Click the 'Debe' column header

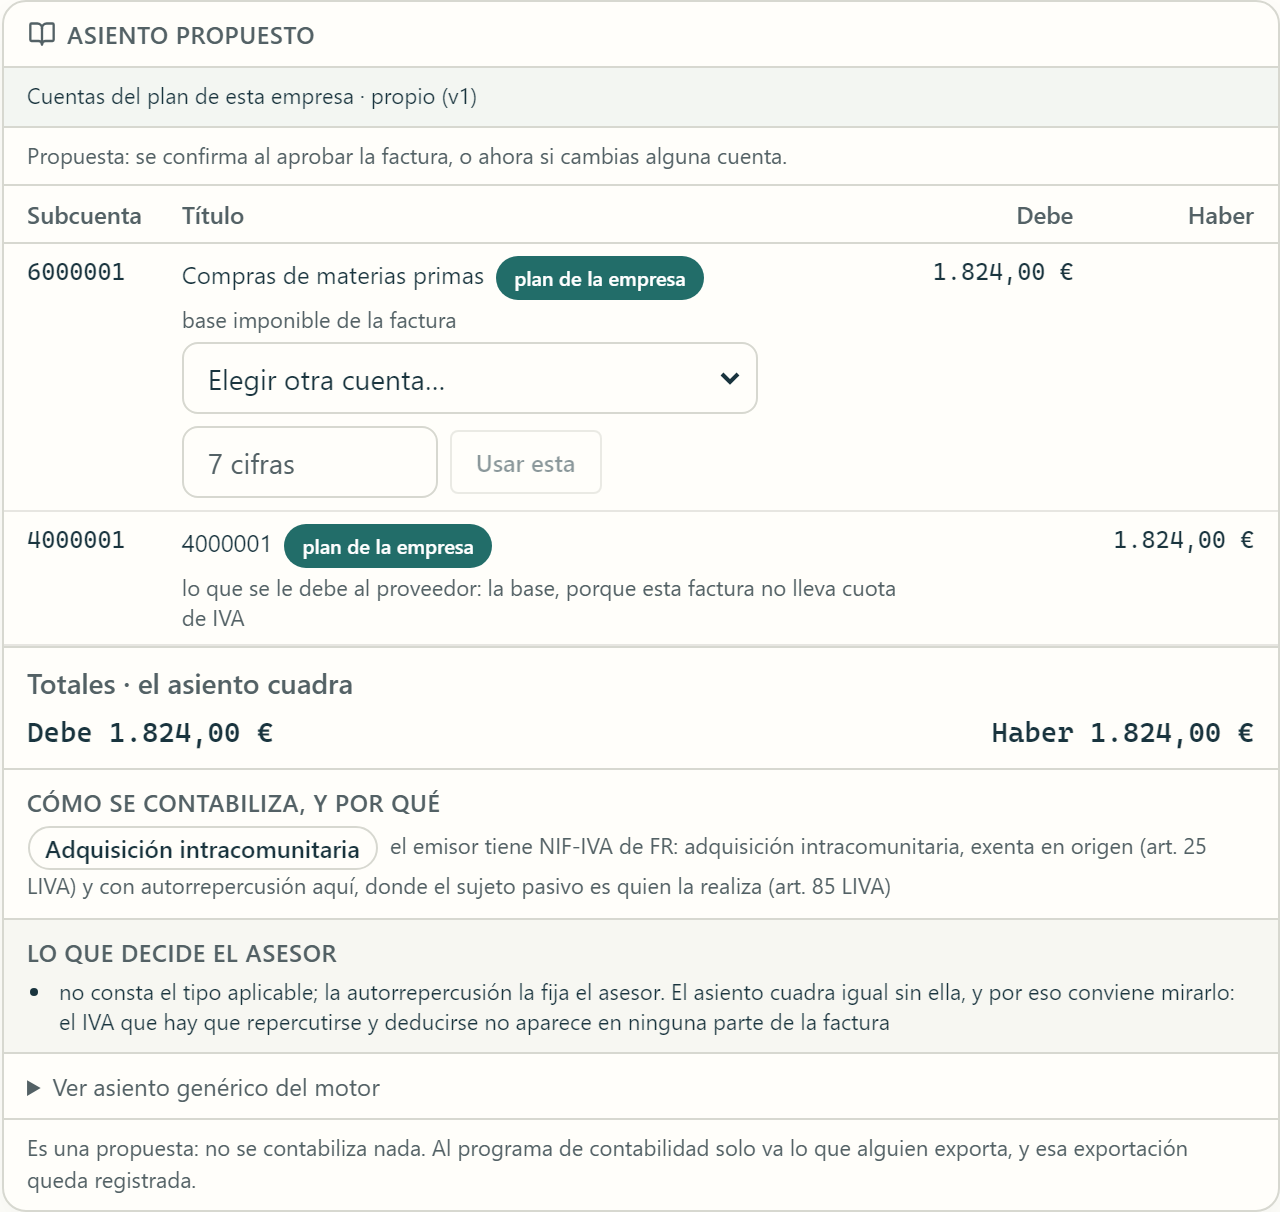[x=1045, y=216]
